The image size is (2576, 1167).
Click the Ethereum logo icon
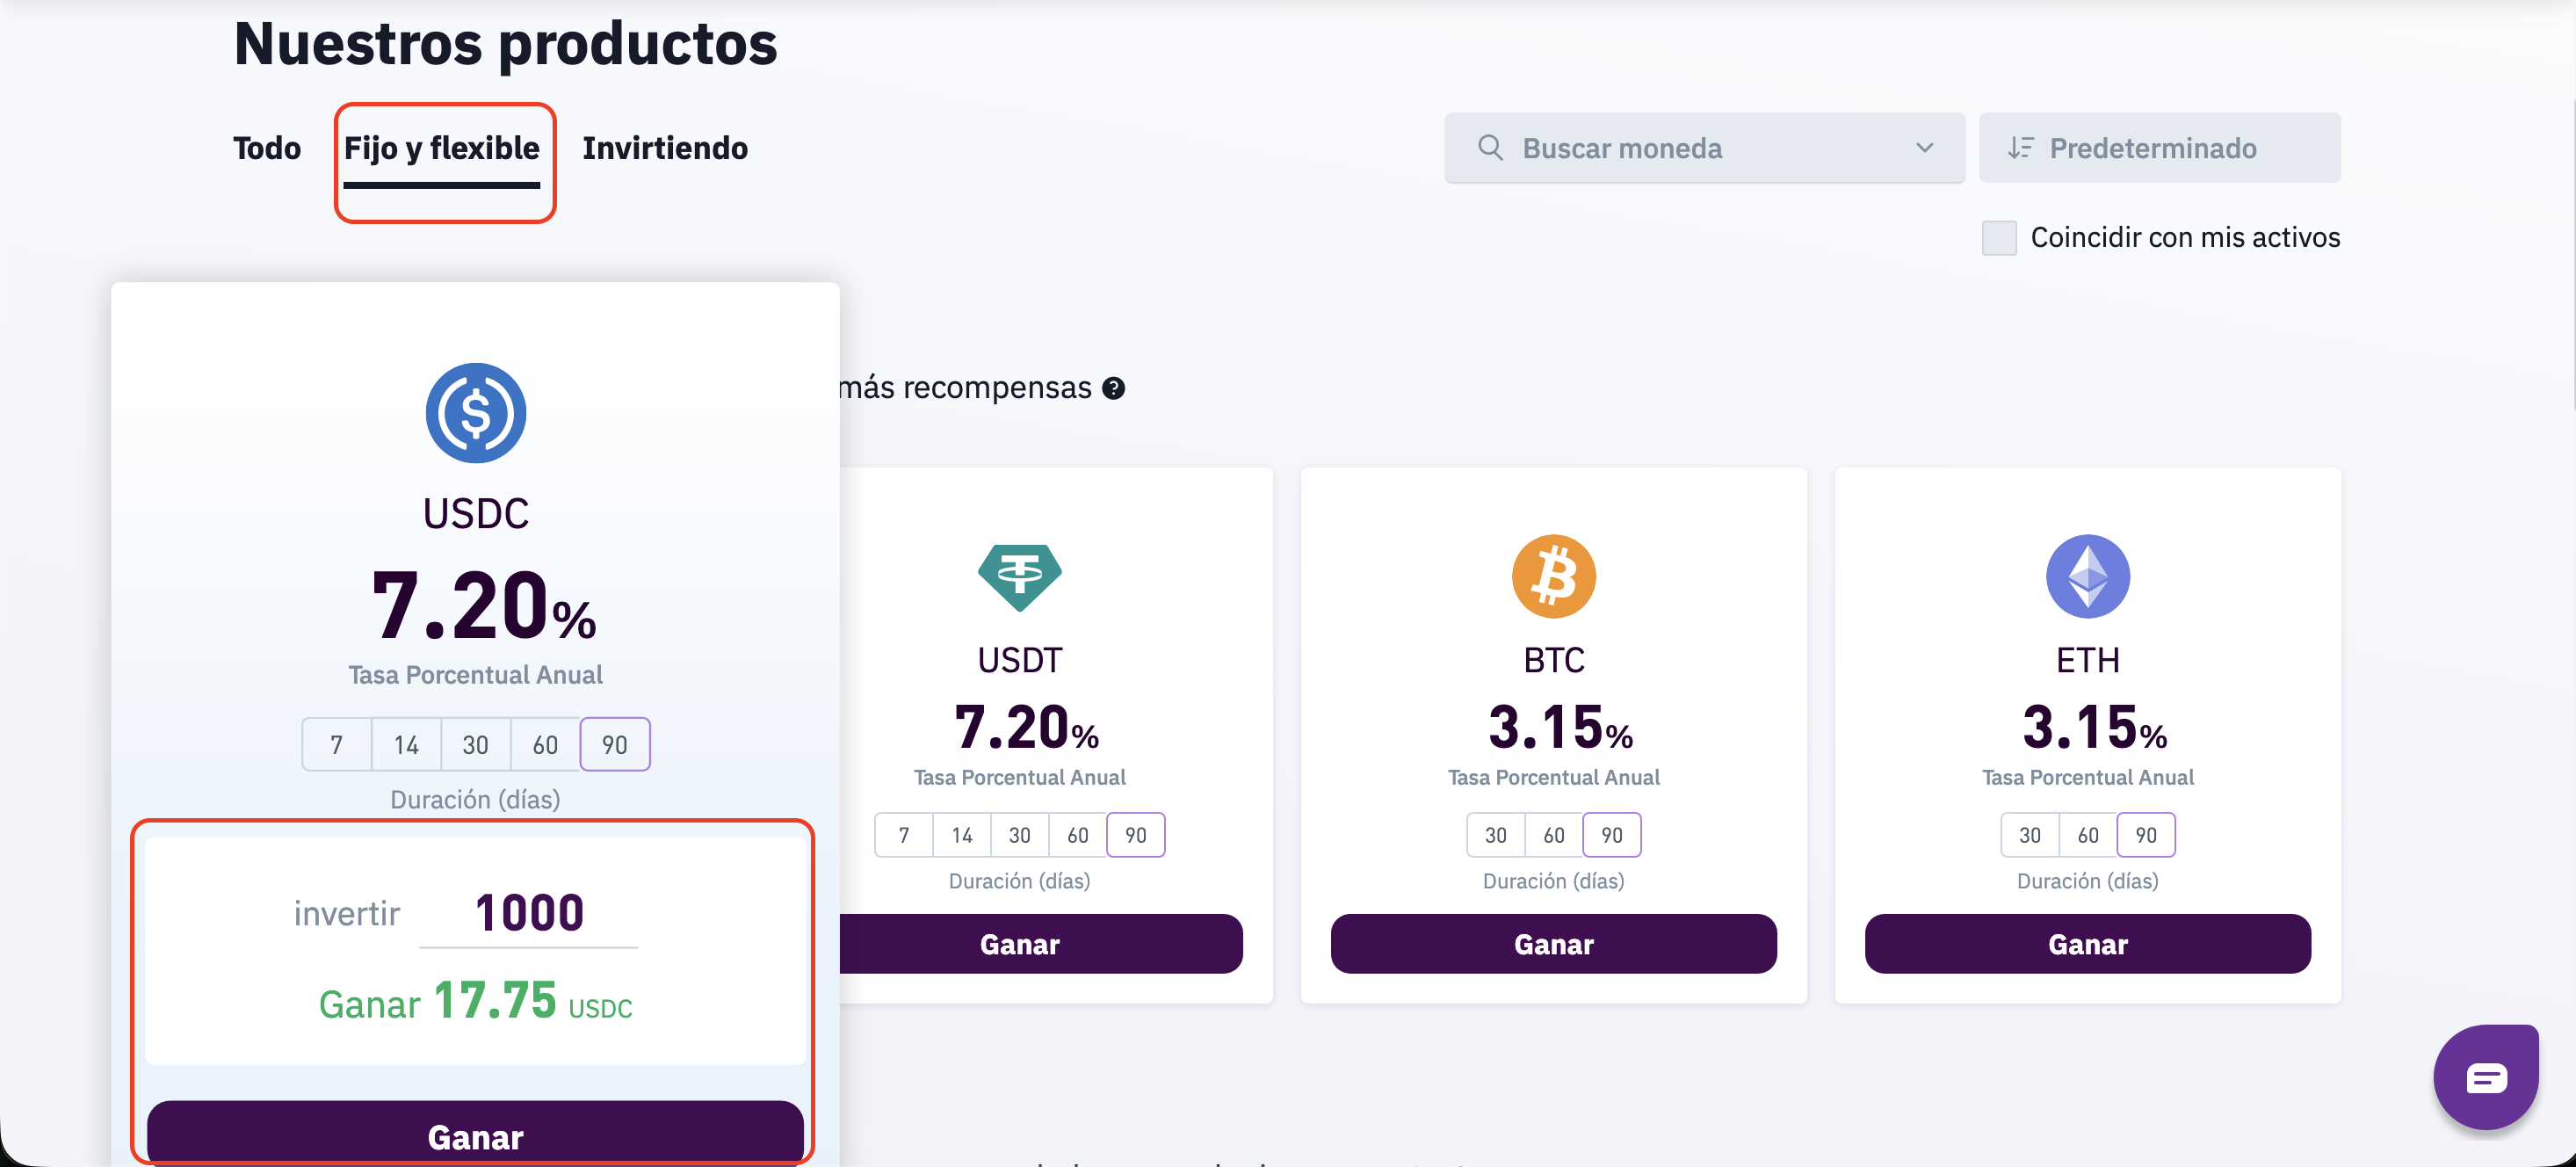tap(2087, 576)
